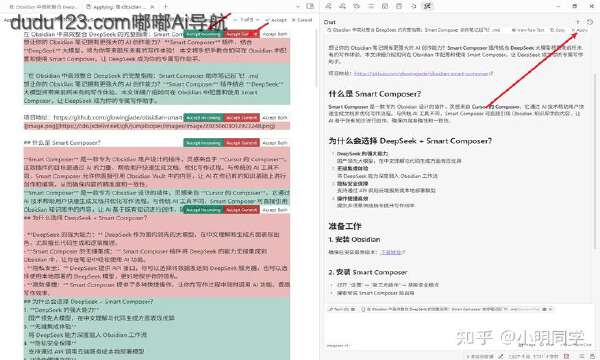Open the chat history clock icon
The width and height of the screenshot is (600, 360).
[x=590, y=22]
